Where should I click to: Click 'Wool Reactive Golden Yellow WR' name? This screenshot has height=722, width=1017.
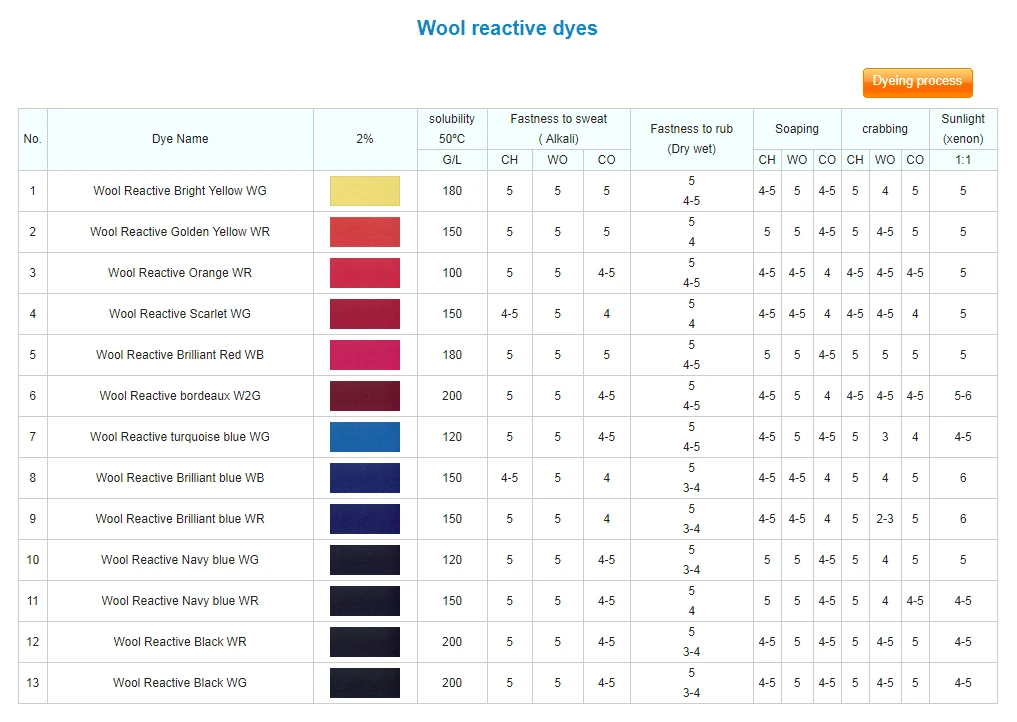point(180,232)
